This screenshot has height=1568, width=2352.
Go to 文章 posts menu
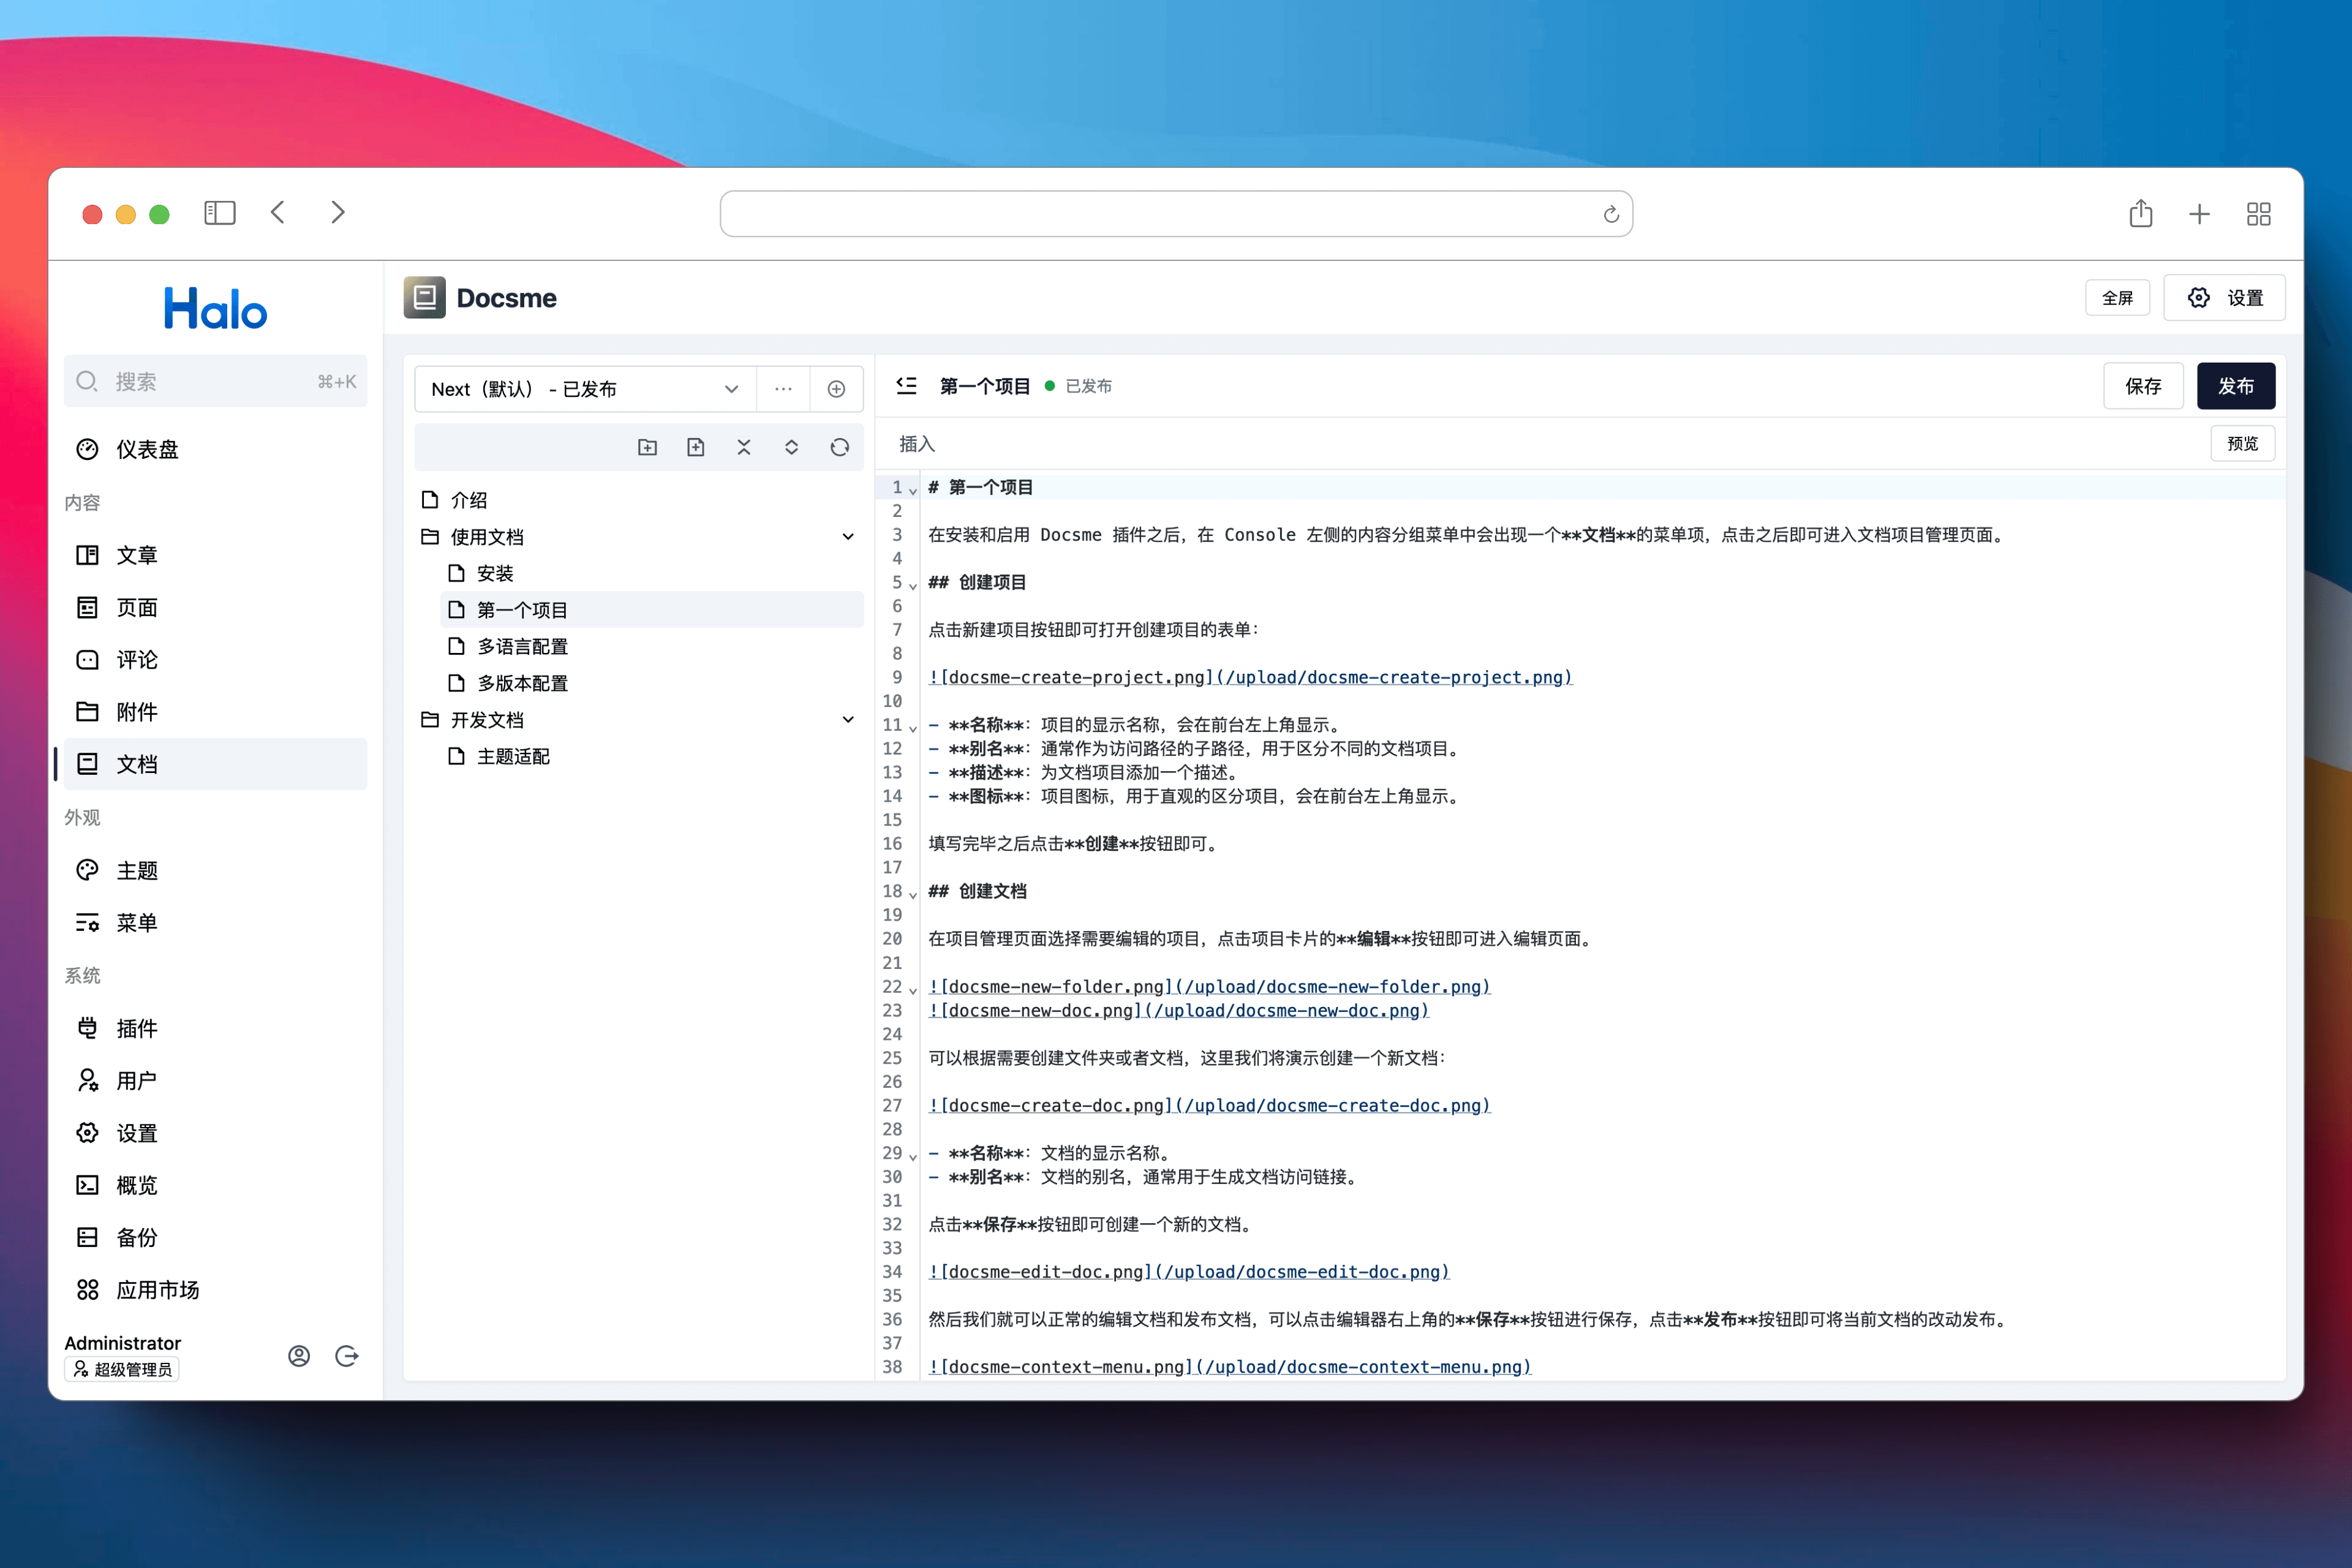tap(215, 555)
